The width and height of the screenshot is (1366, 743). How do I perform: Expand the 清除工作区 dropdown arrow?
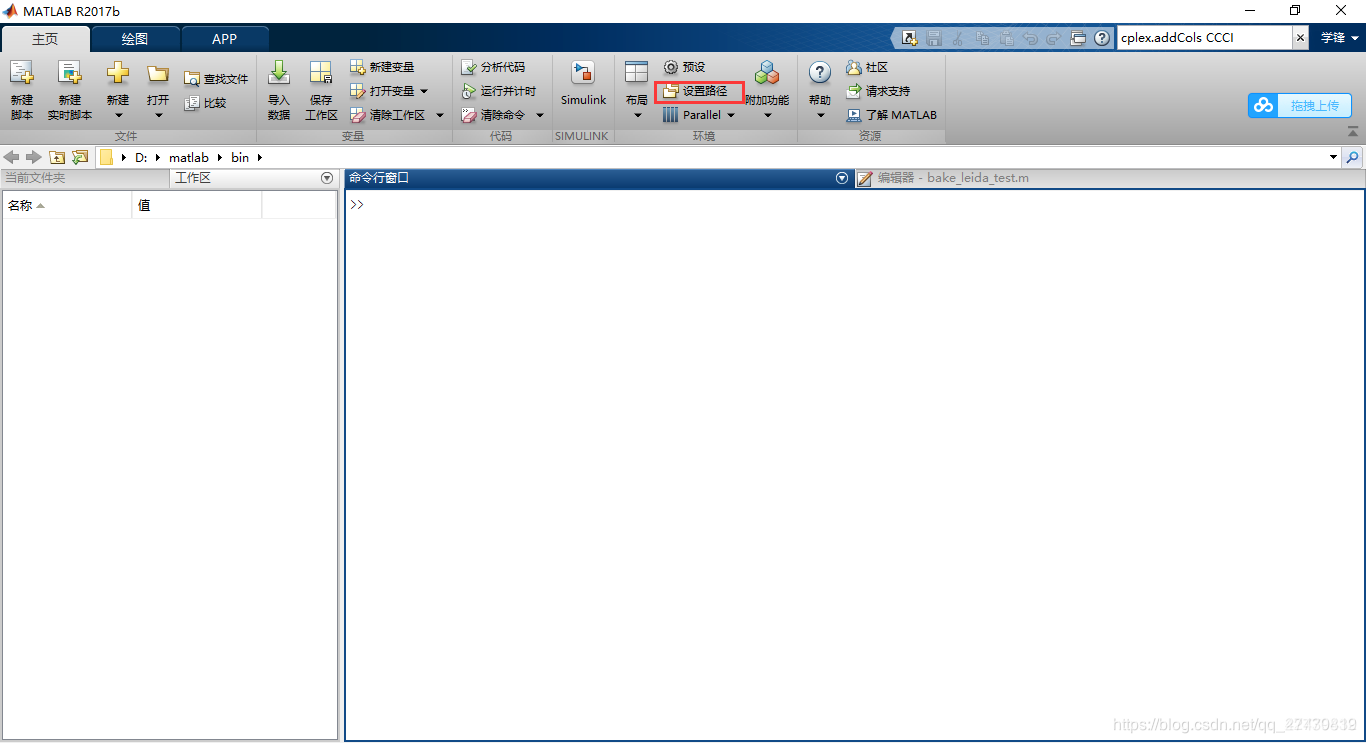(x=440, y=115)
